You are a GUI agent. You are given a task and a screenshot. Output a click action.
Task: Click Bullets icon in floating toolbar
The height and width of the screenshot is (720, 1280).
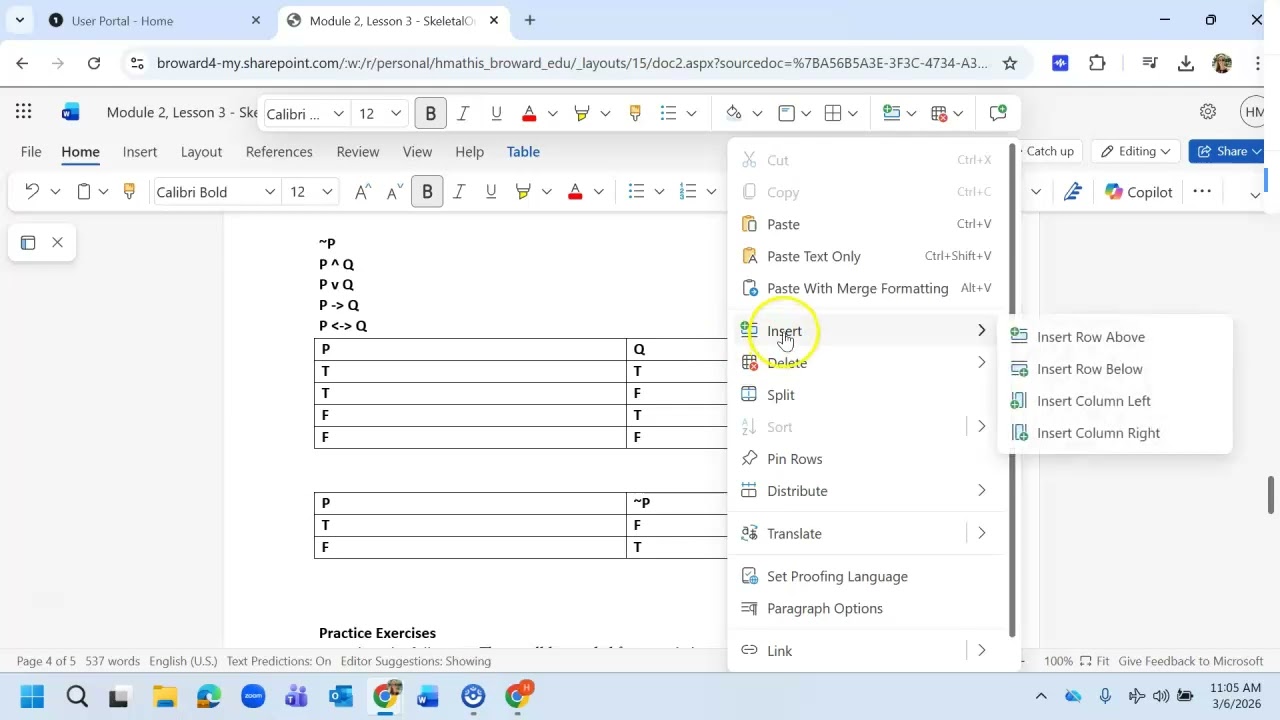[x=669, y=113]
